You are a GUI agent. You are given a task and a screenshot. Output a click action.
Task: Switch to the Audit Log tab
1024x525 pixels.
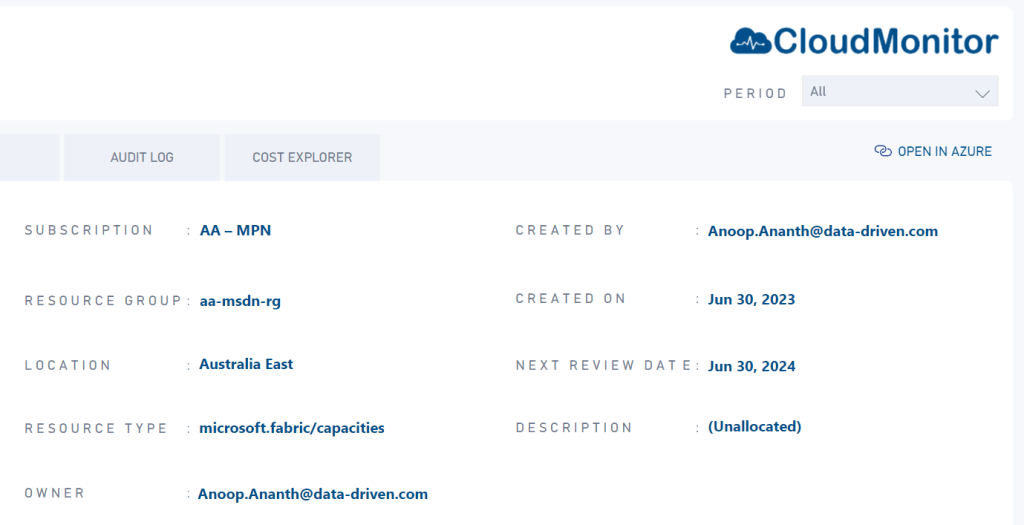pyautogui.click(x=142, y=157)
